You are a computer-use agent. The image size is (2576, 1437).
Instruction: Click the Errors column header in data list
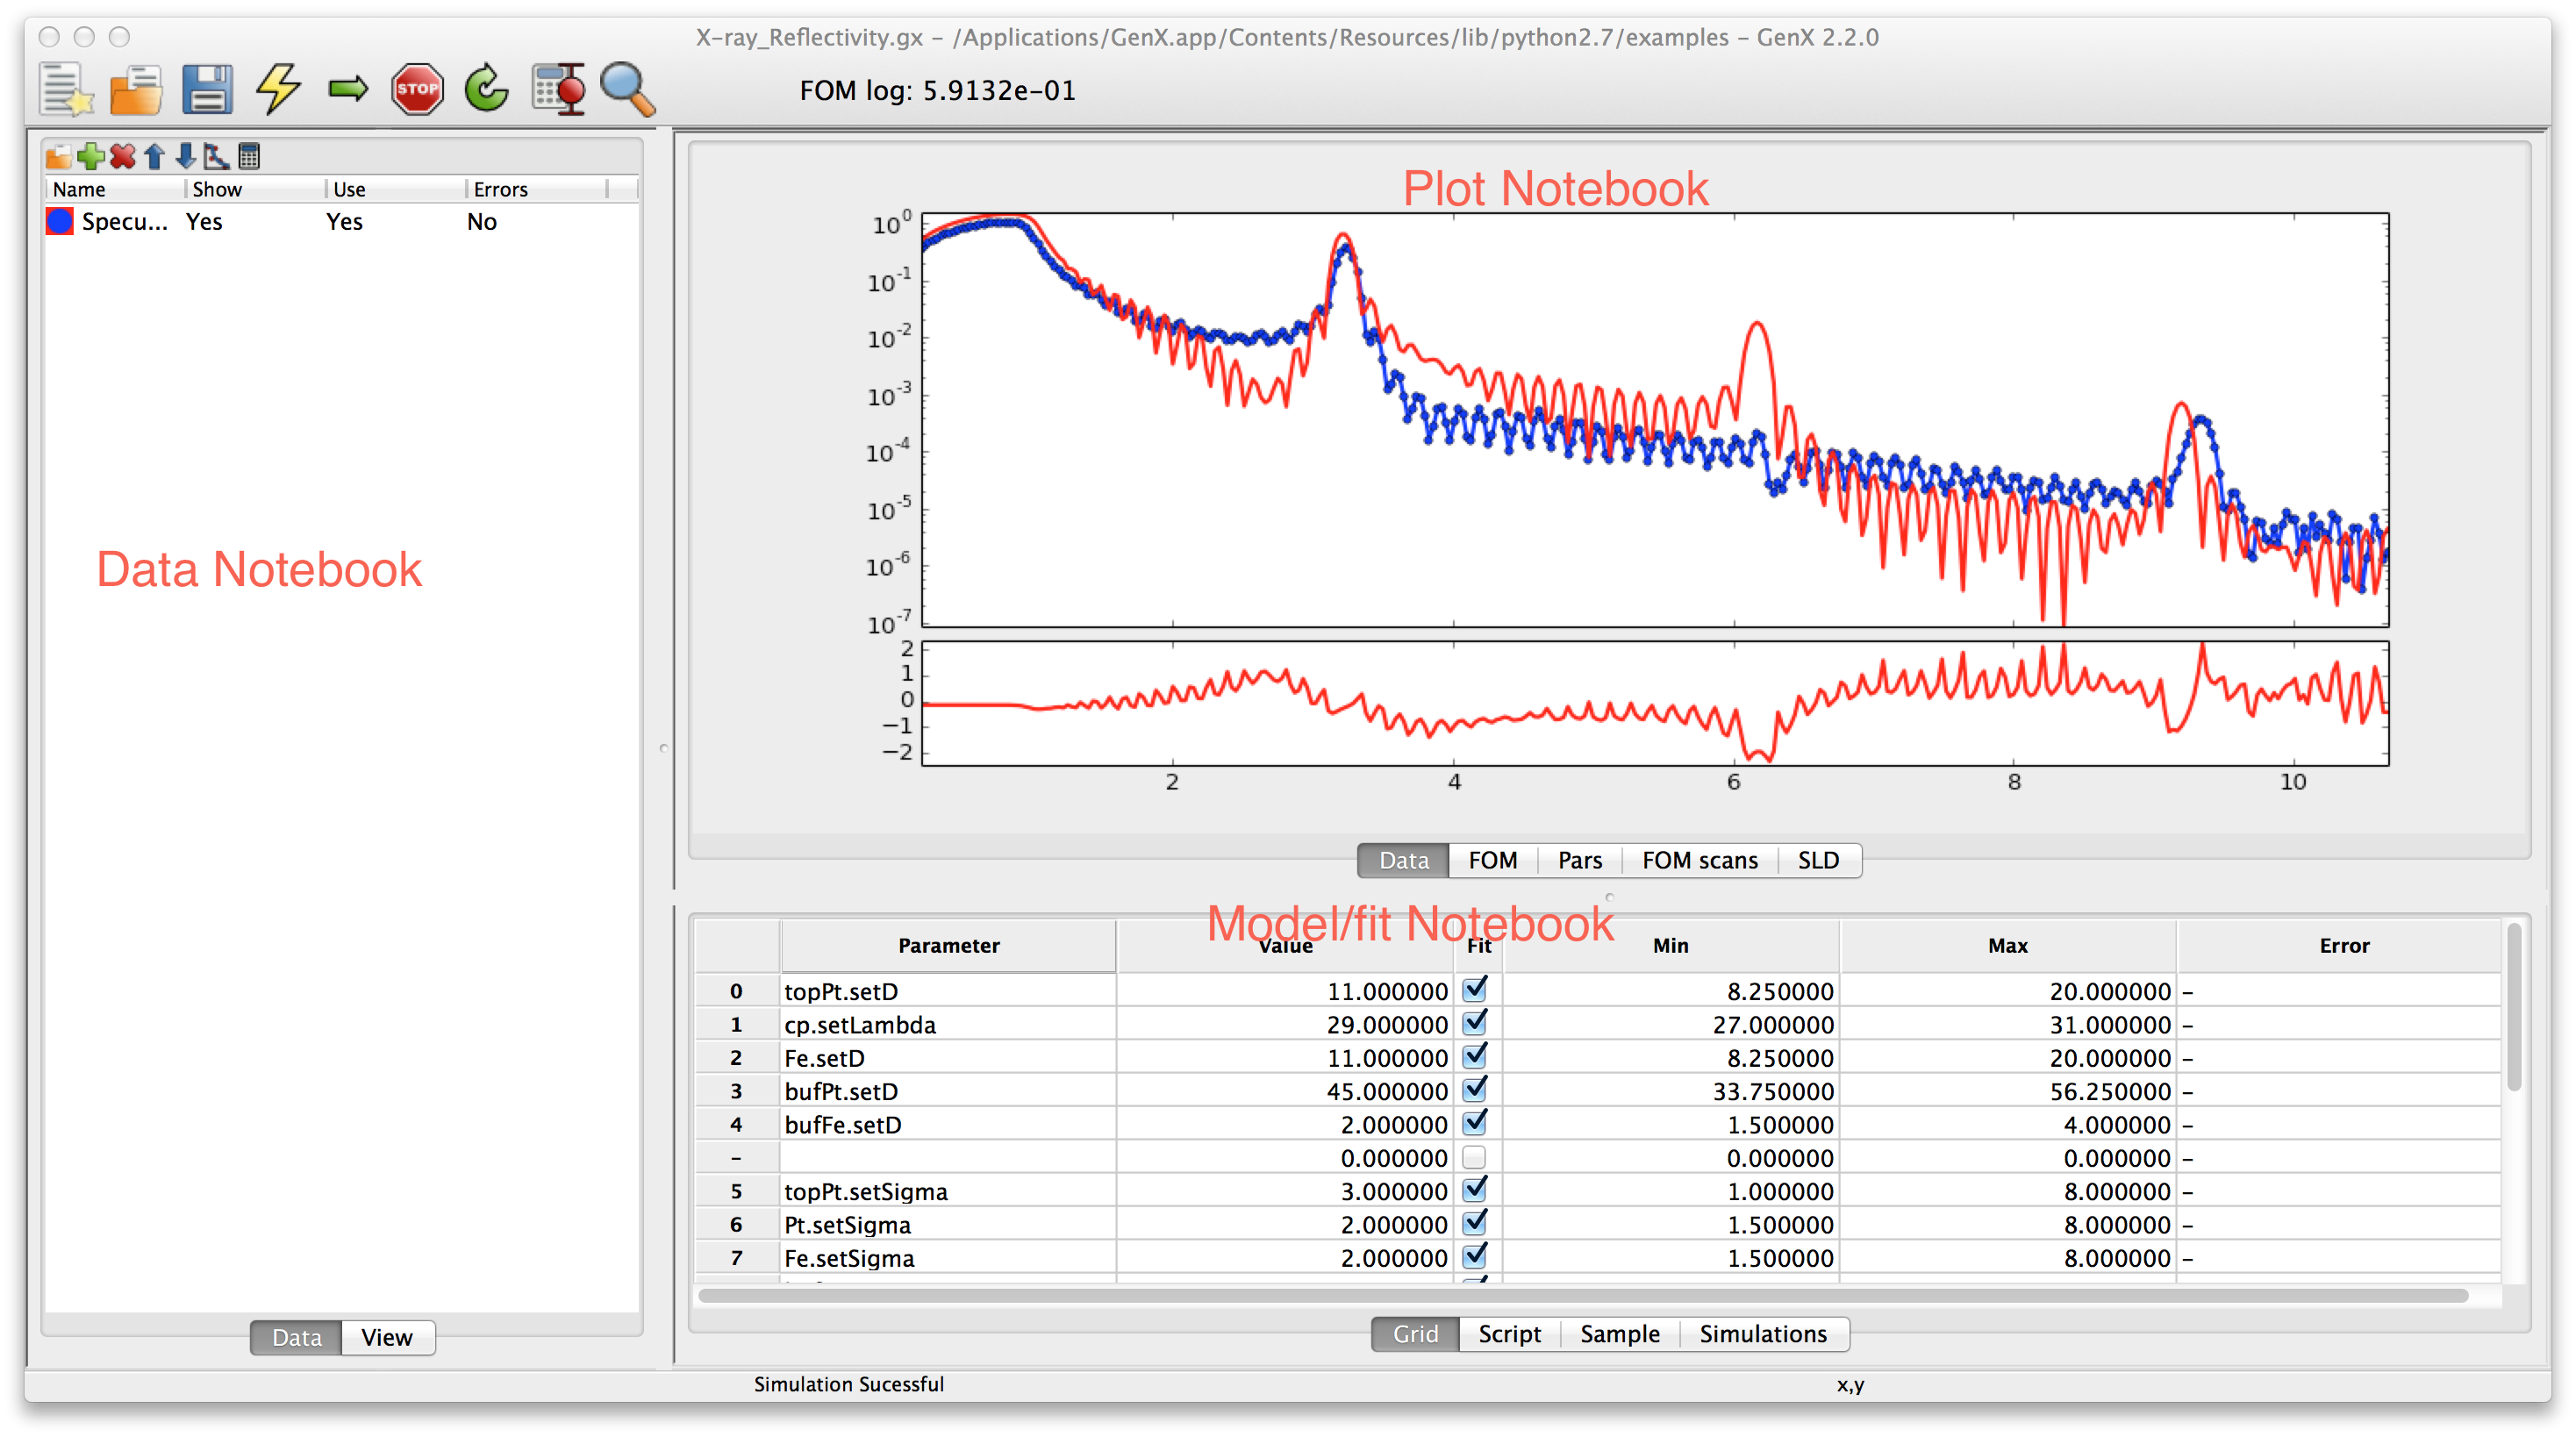point(536,189)
